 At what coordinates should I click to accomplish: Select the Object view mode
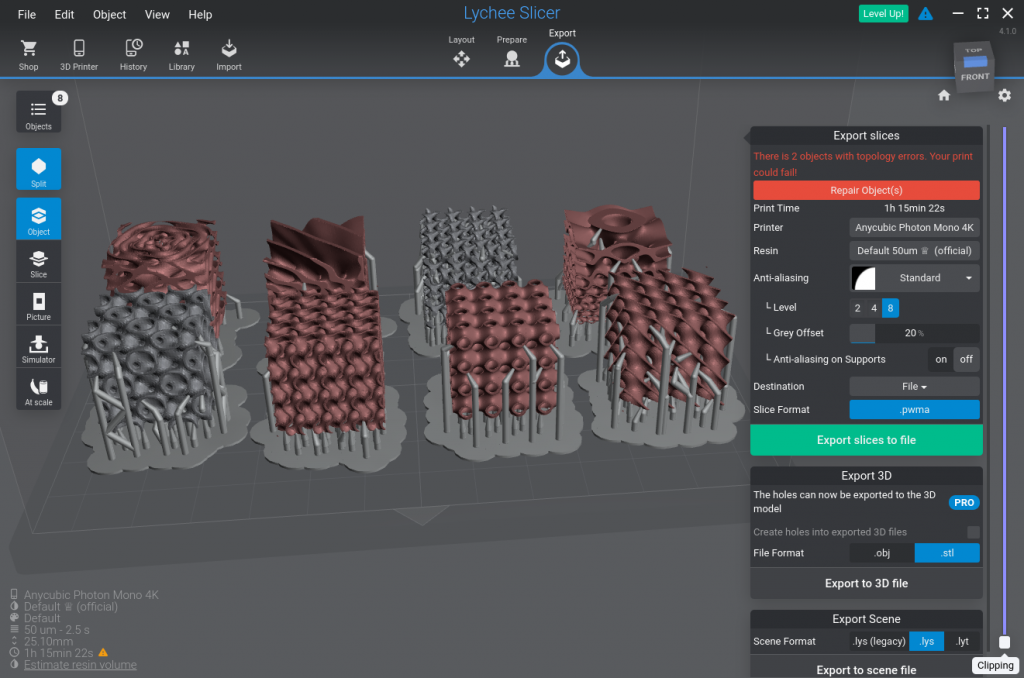39,218
